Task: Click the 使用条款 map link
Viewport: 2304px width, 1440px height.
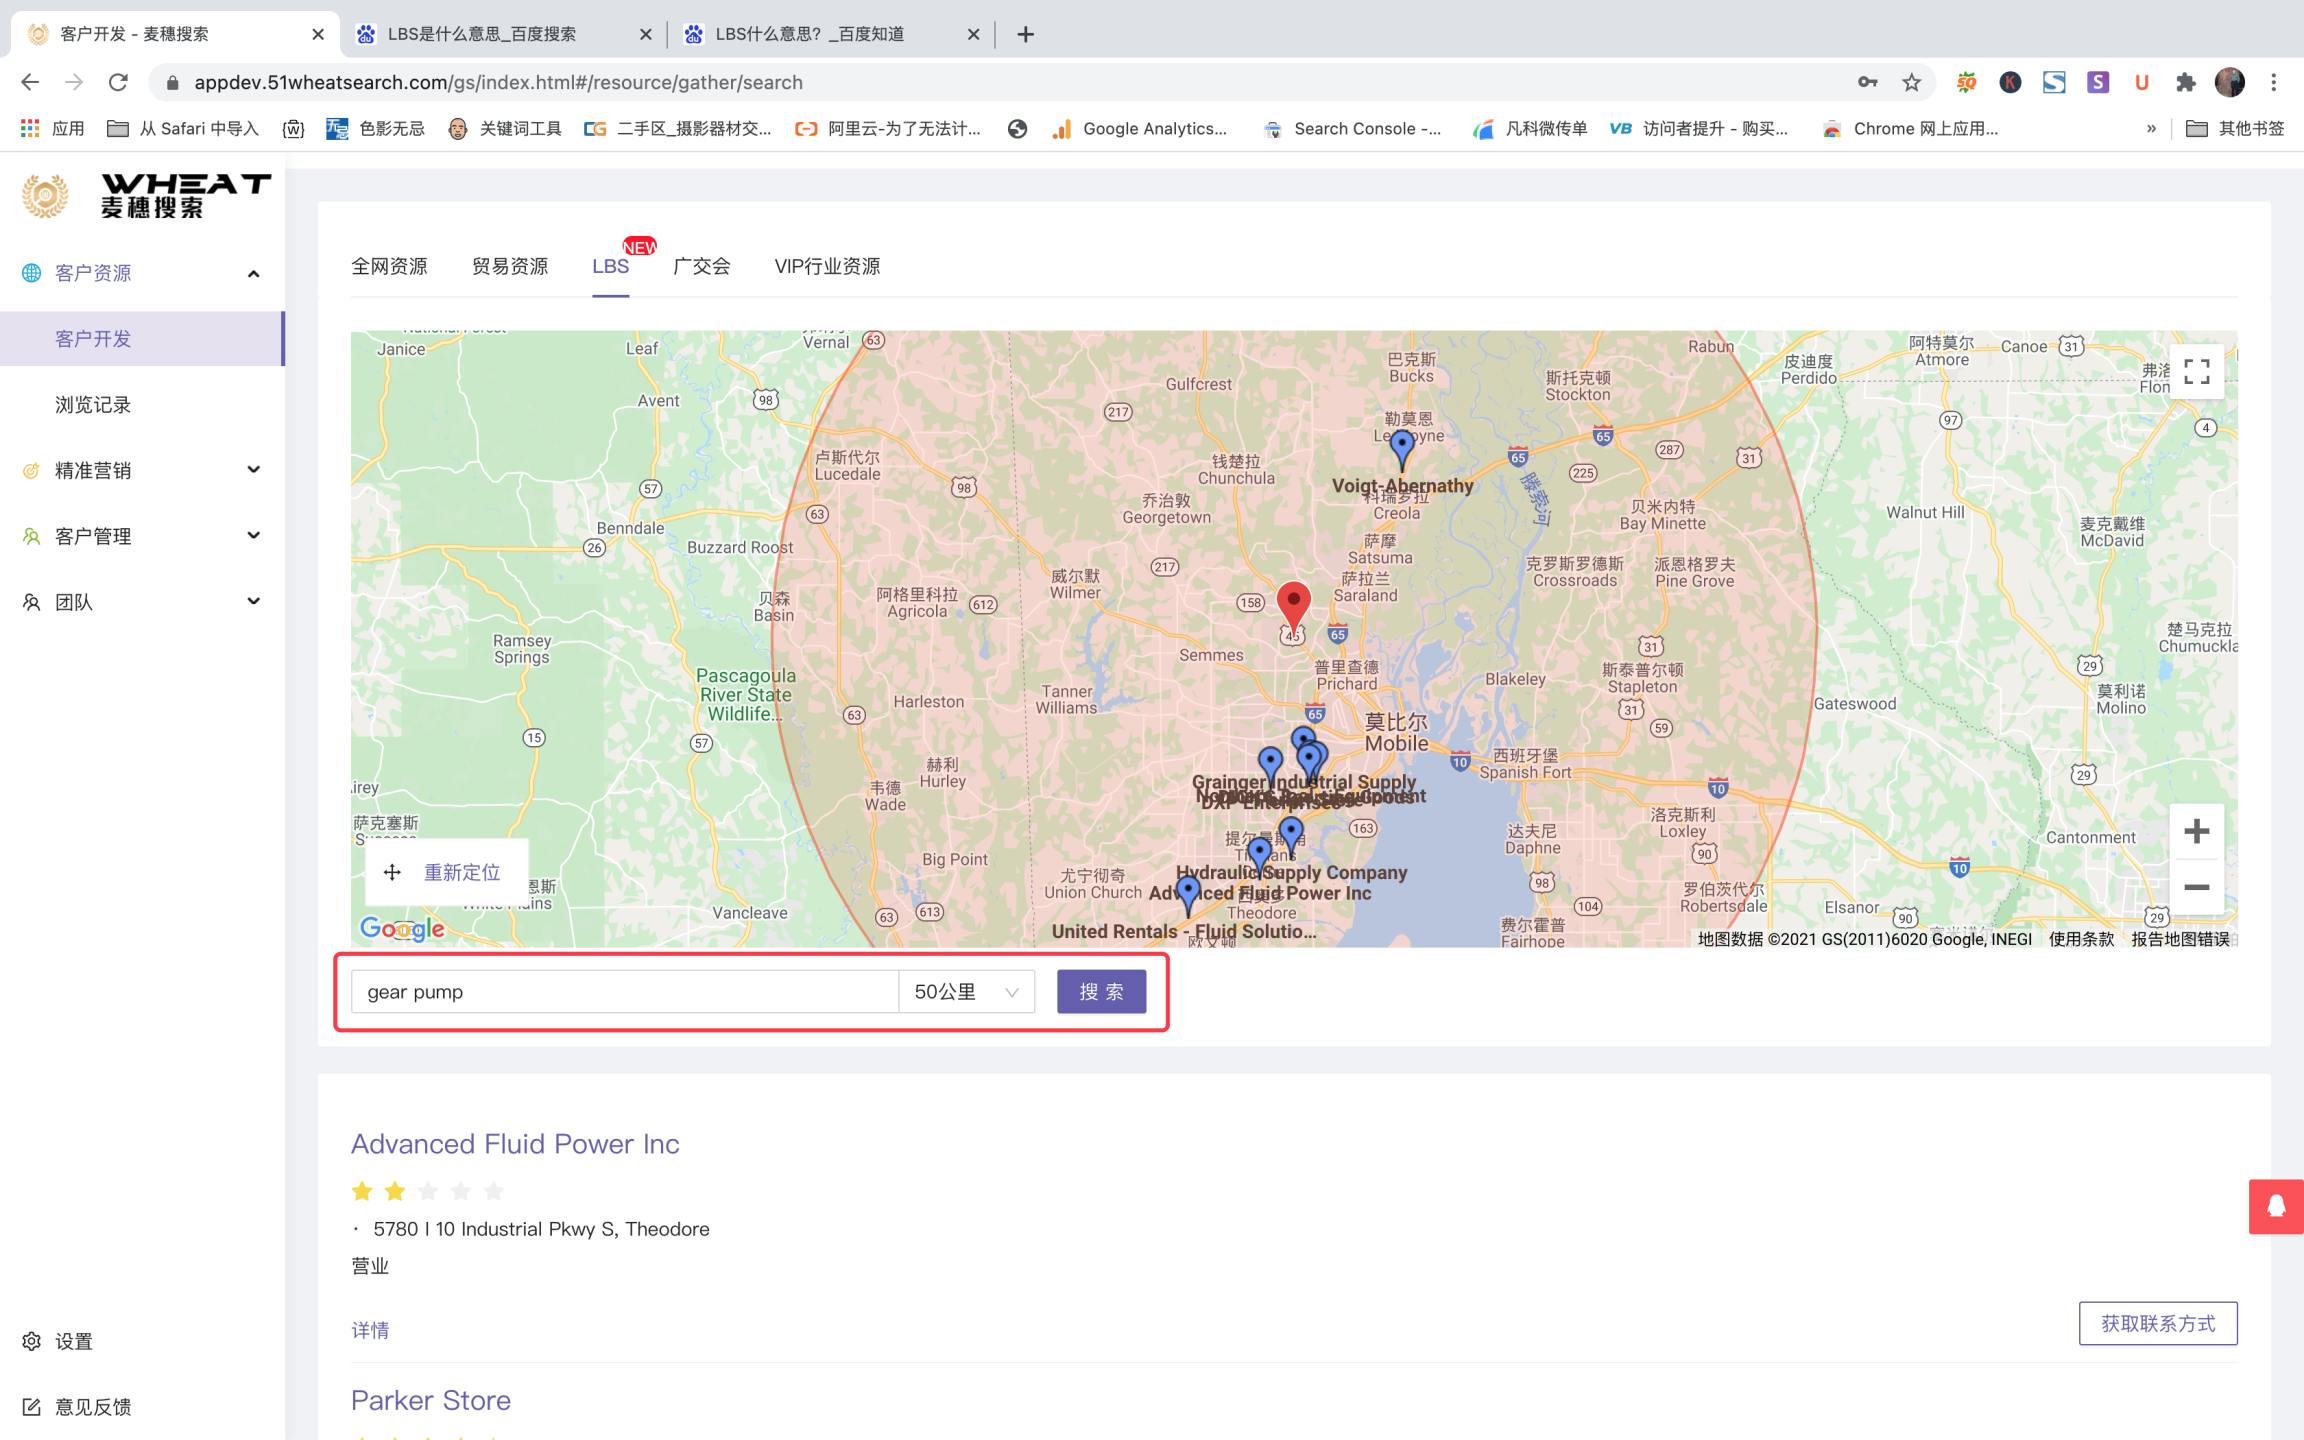Action: pos(2081,939)
